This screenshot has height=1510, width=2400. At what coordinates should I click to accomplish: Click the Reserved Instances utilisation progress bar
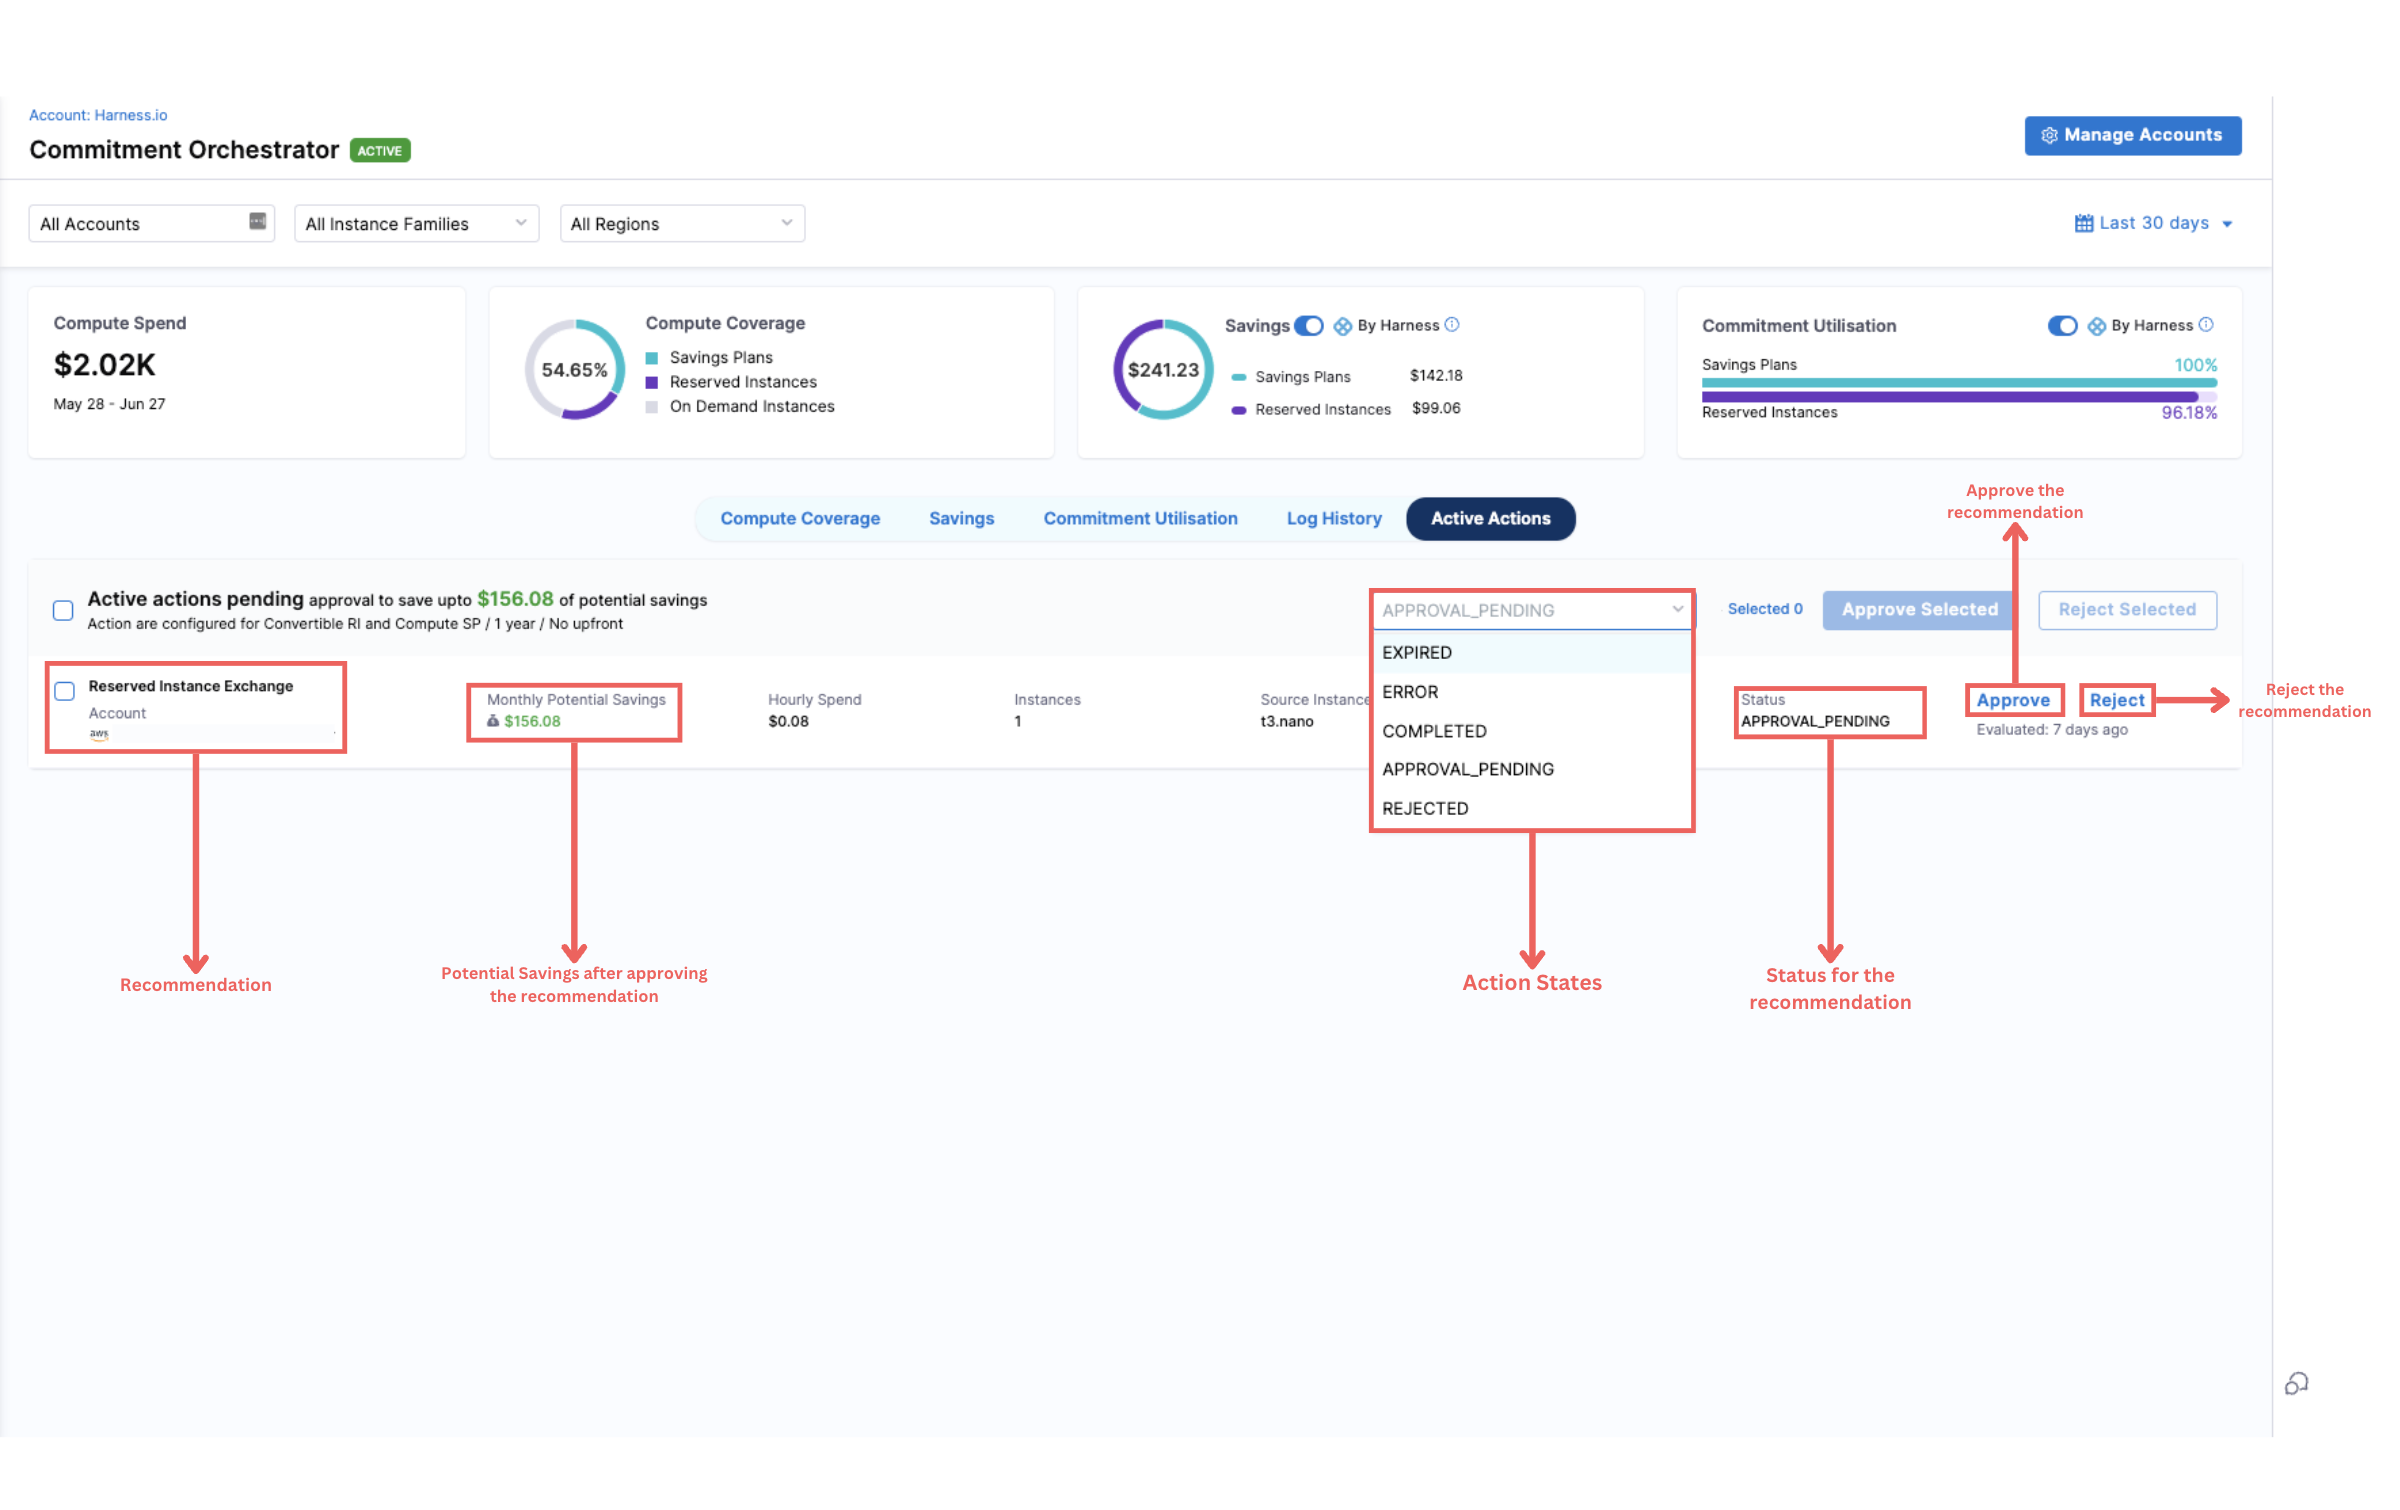pyautogui.click(x=1958, y=397)
